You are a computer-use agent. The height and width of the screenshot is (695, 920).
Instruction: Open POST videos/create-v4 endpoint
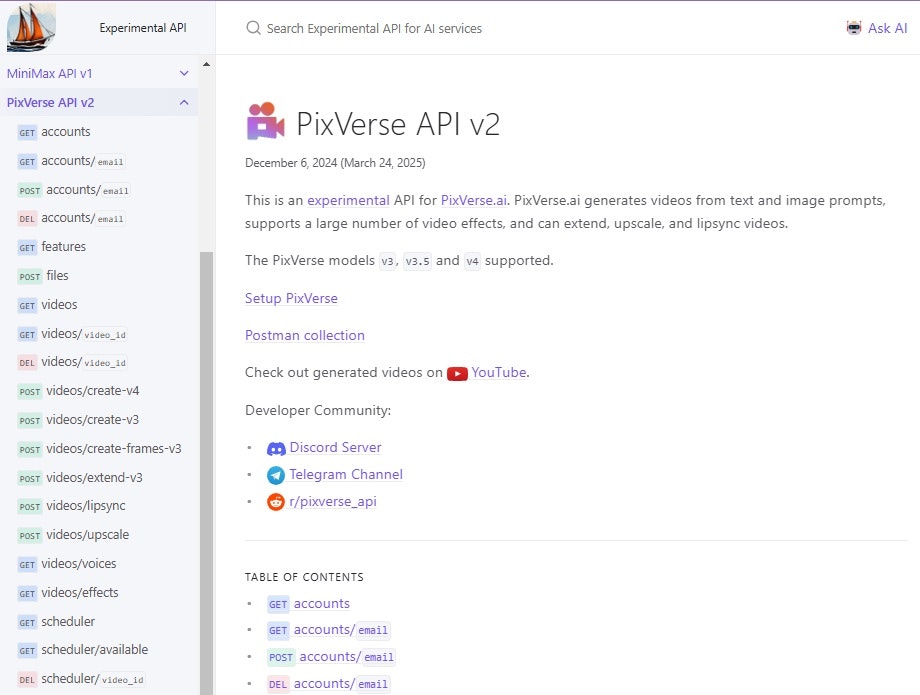coord(79,391)
